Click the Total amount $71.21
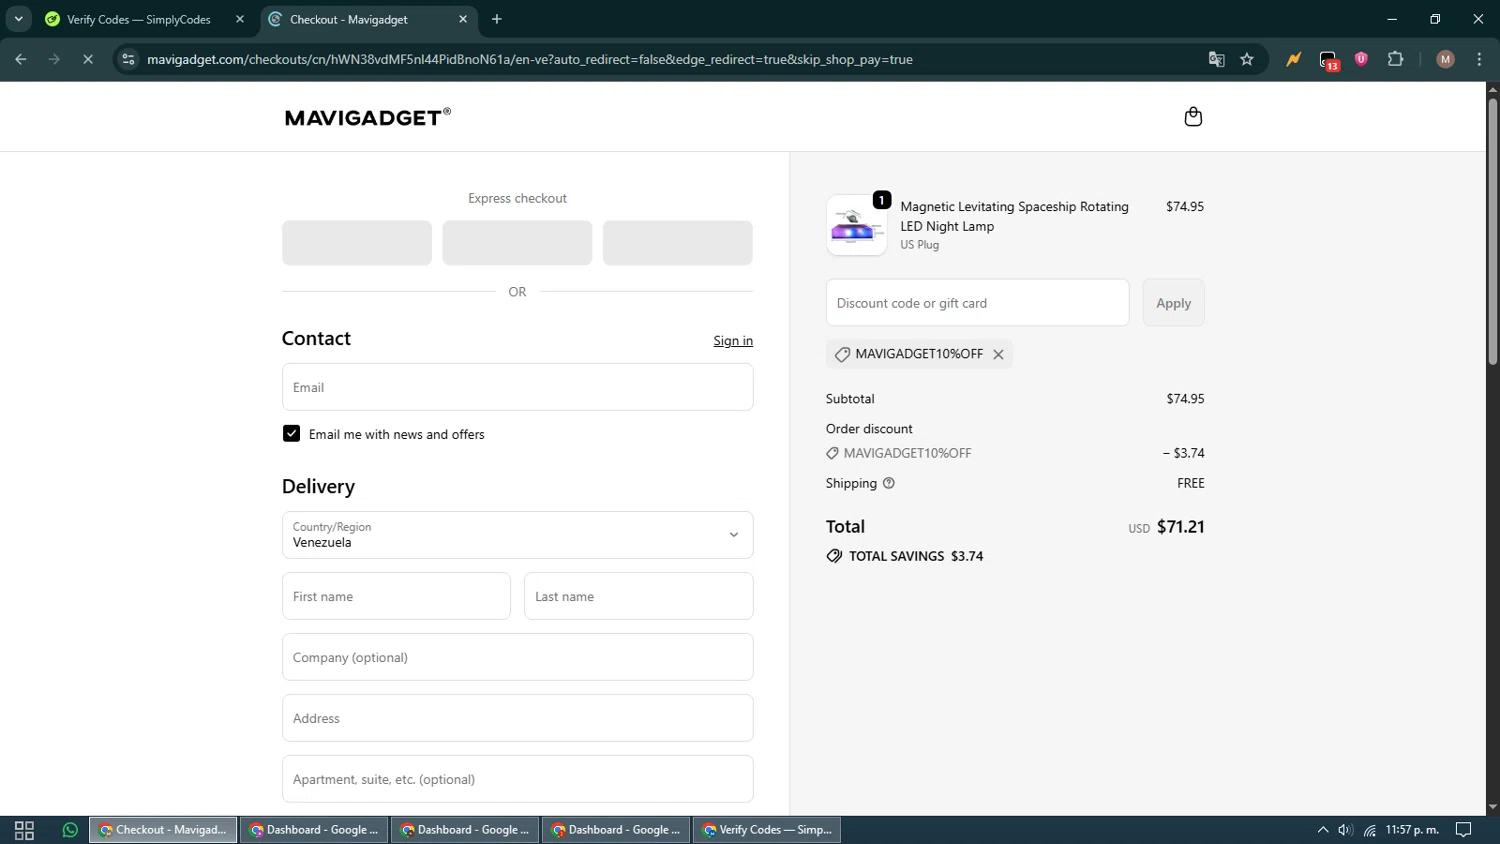The width and height of the screenshot is (1500, 844). click(1180, 527)
